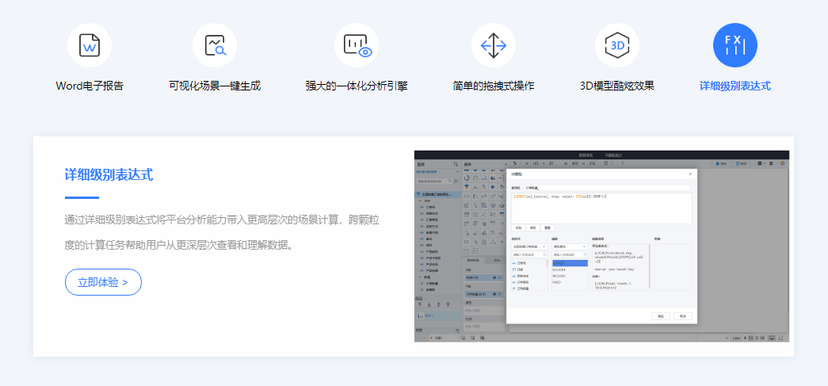Open the data table dropdown in the dialog
Image resolution: width=828 pixels, height=386 pixels.
tap(530, 246)
